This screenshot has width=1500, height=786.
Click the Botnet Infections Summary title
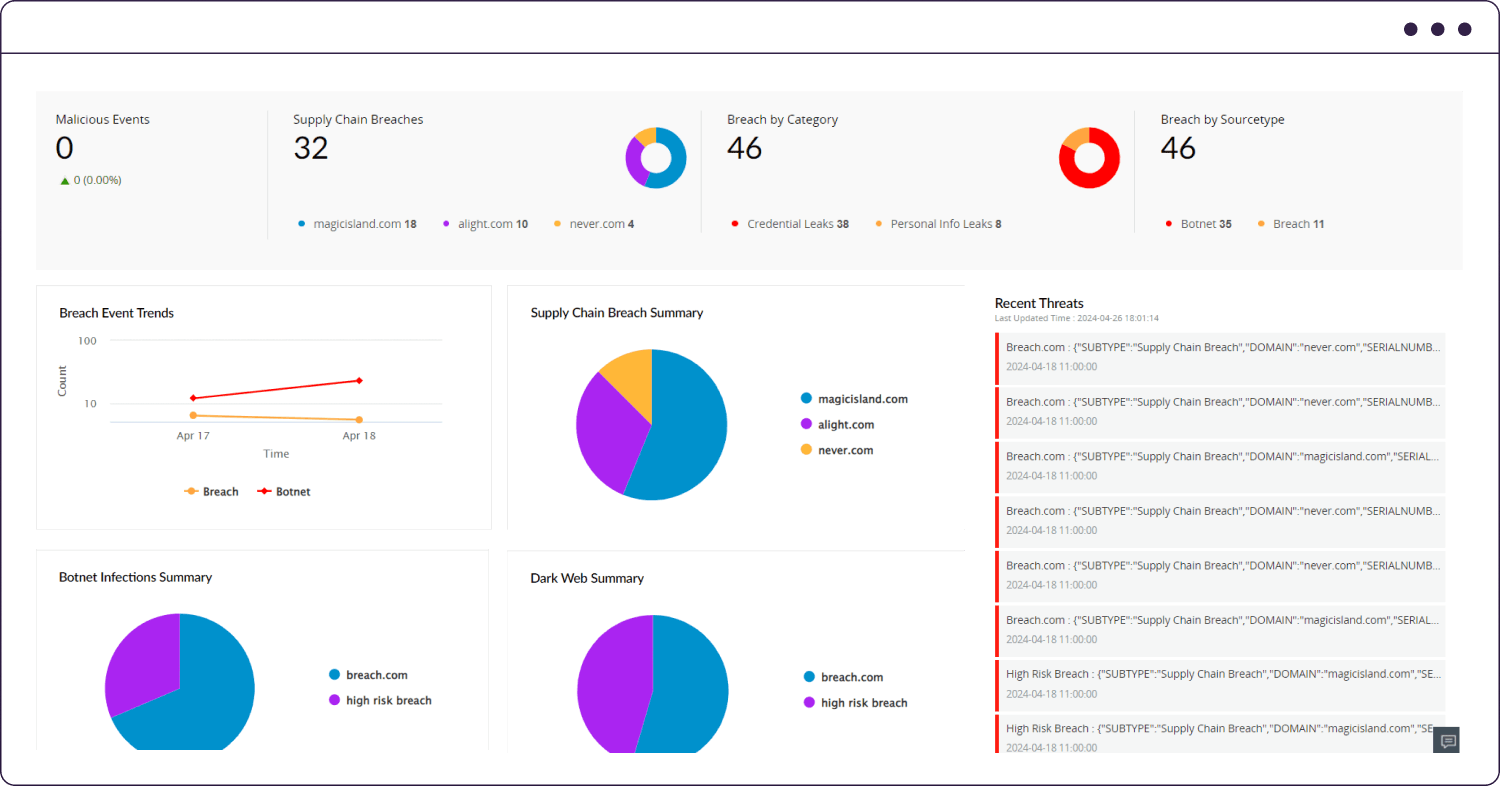coord(136,577)
